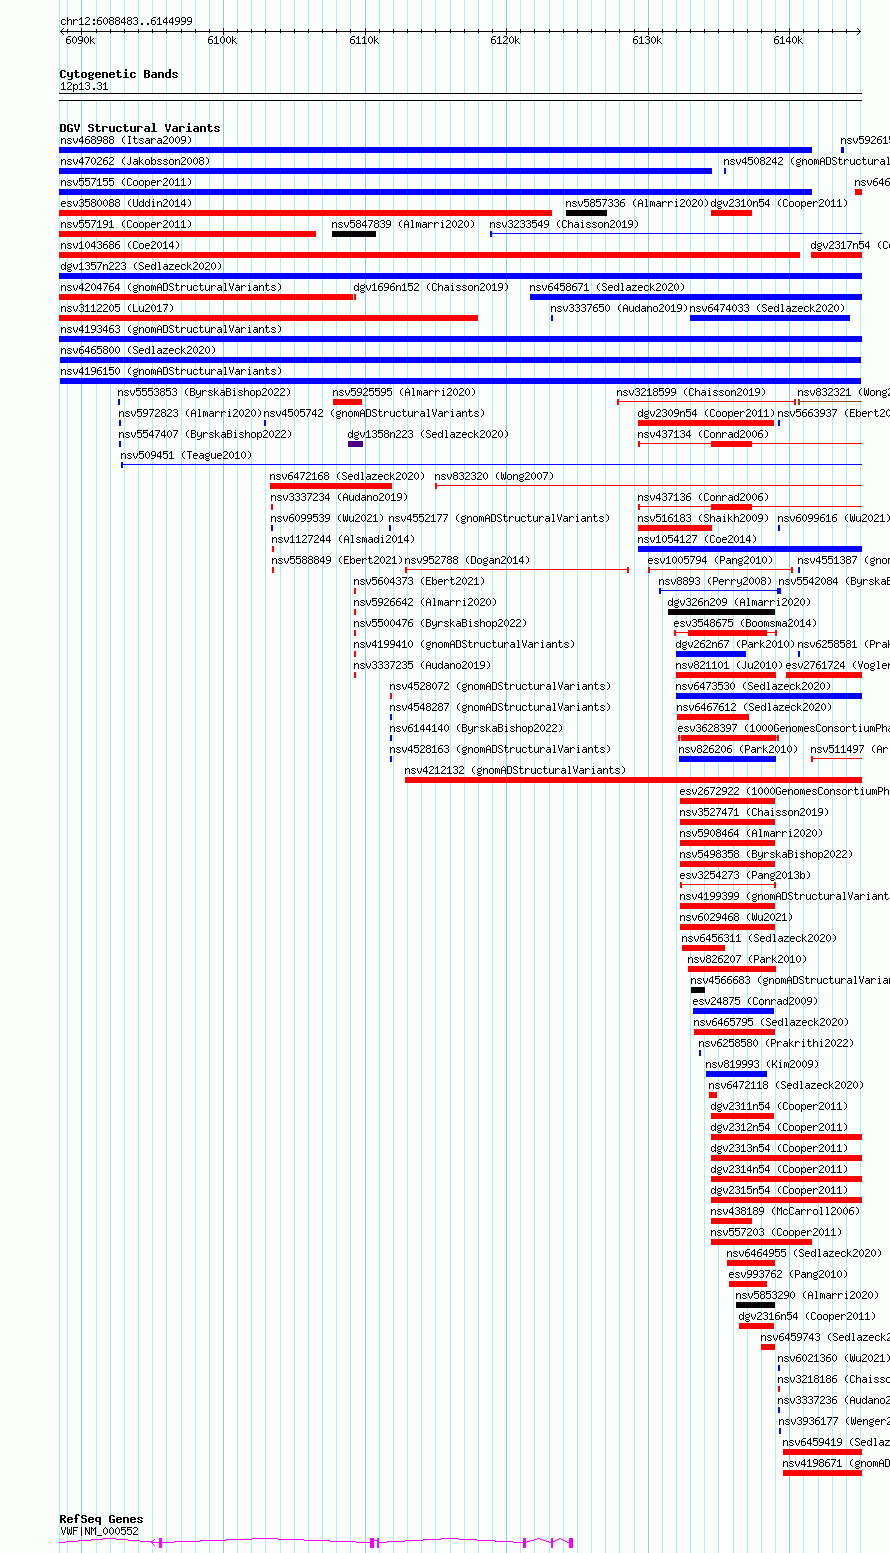Select nsv4196150 (gnomADStructuralVariants) label
The height and width of the screenshot is (1553, 890).
[x=171, y=371]
